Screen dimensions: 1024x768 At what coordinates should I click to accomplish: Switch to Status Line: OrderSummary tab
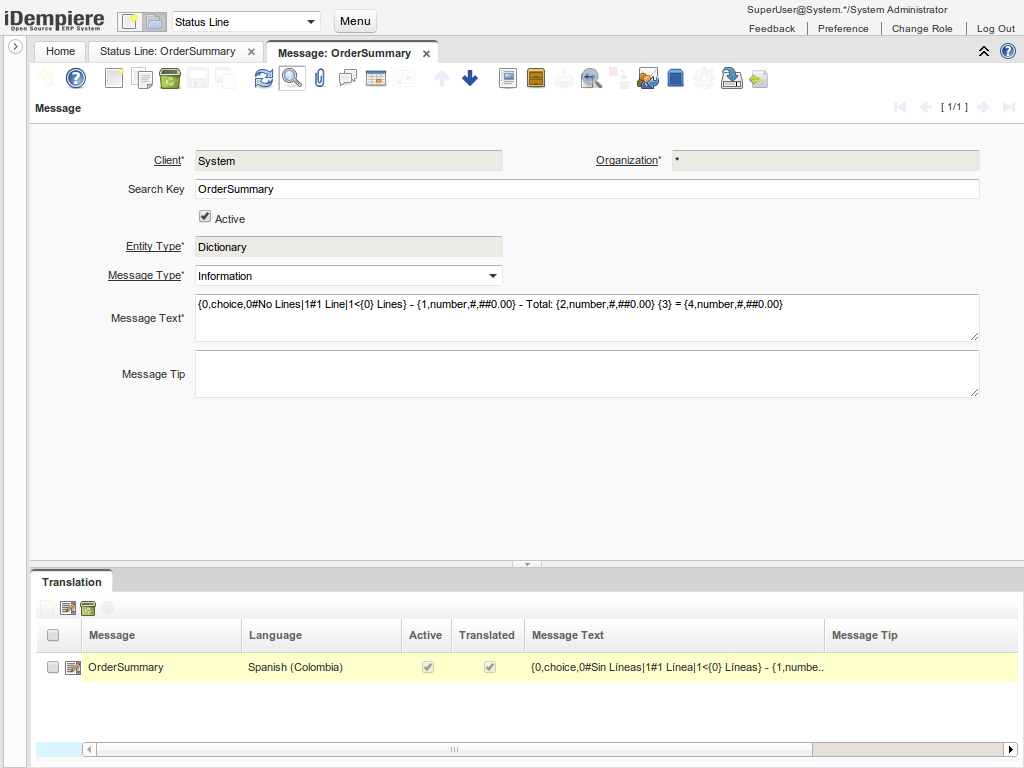pos(167,51)
